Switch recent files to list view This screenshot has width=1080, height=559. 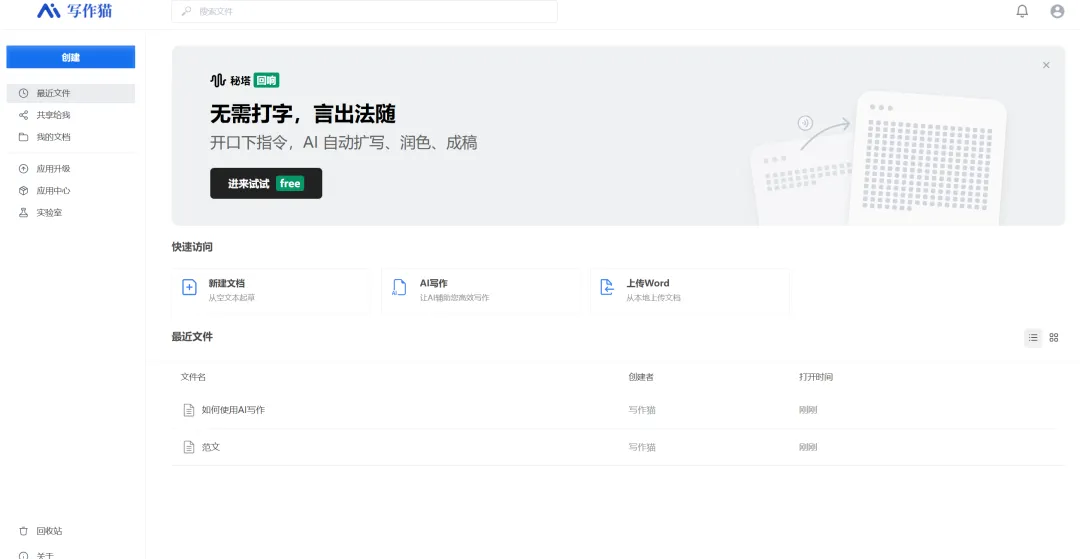(x=1033, y=337)
